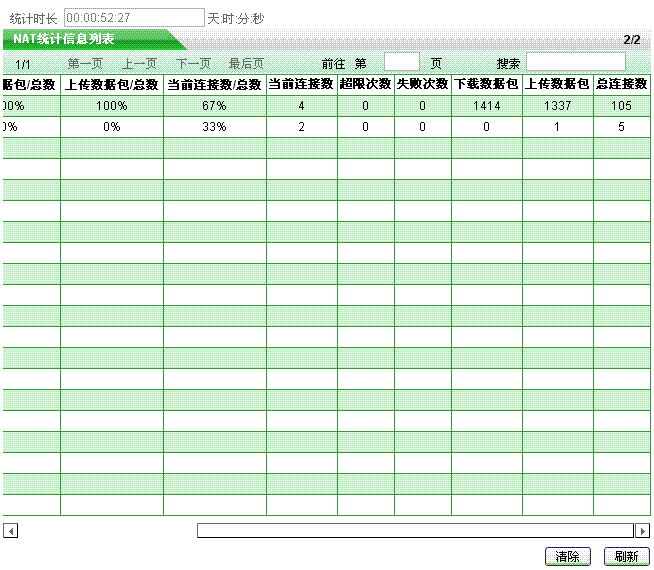Click the page number input field
This screenshot has width=654, height=570.
coord(402,63)
